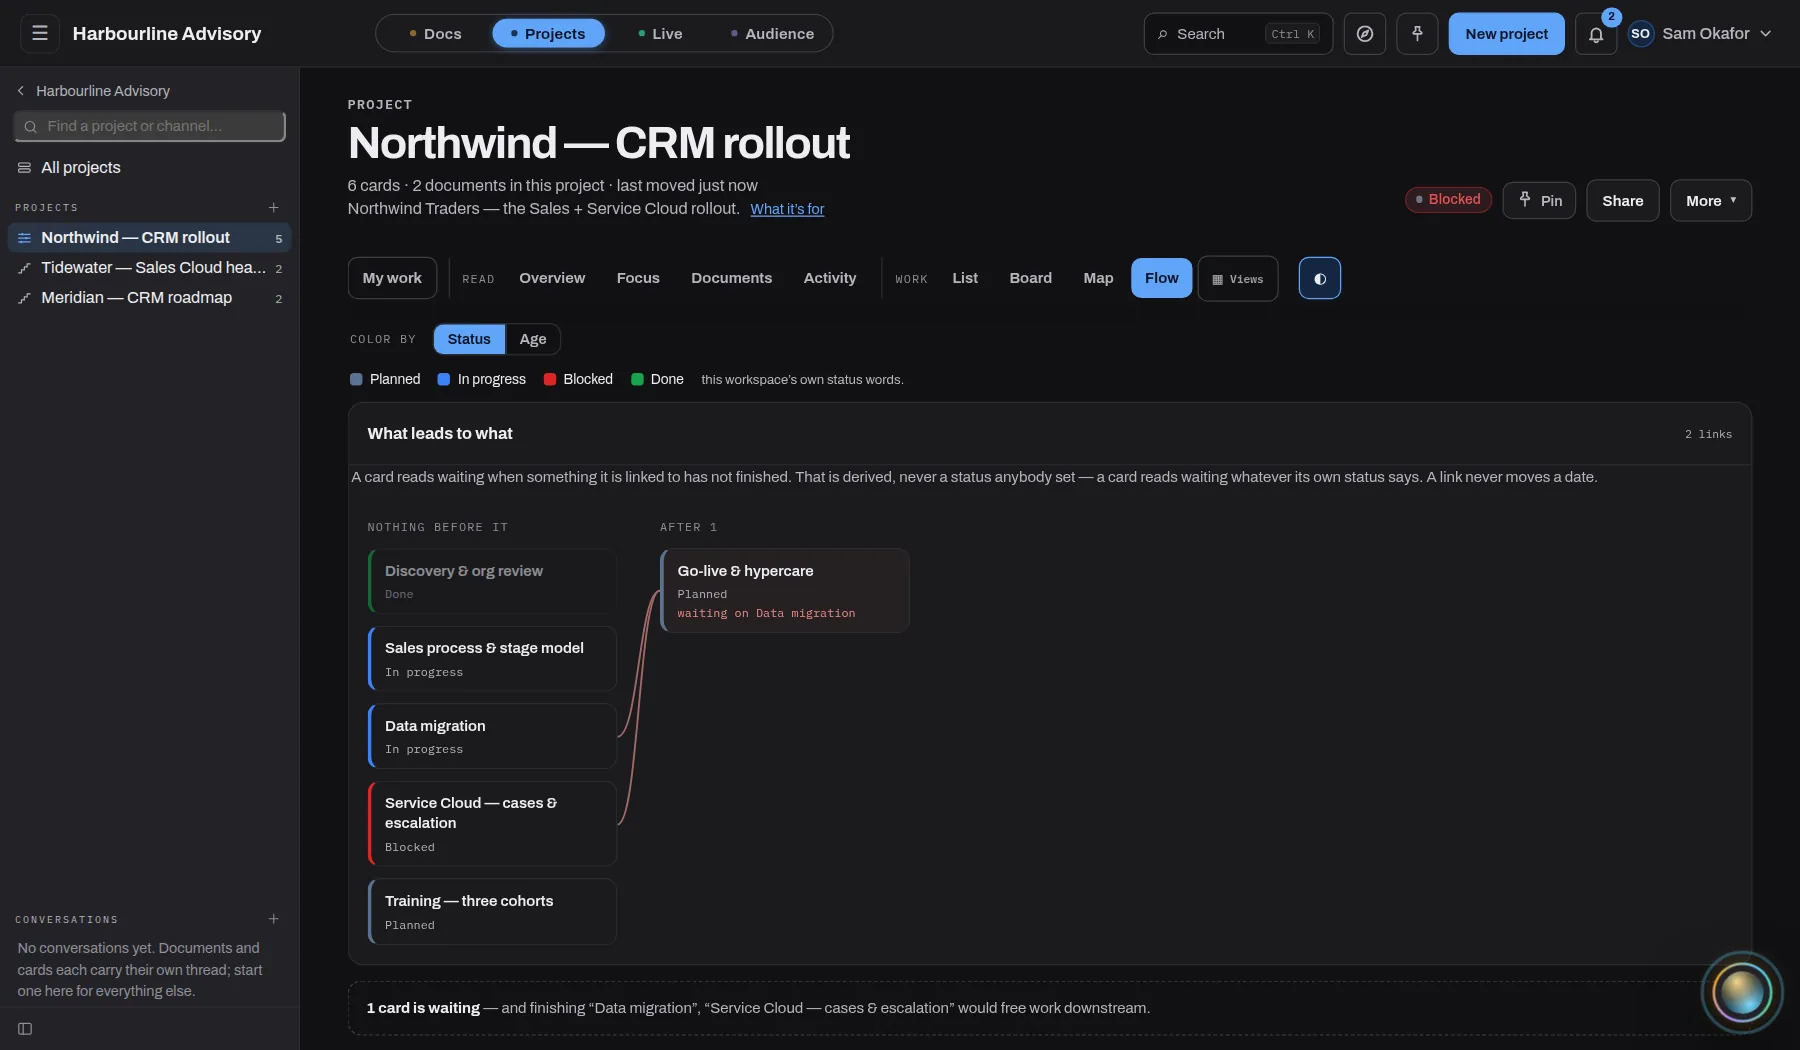Click the All projects stack icon
This screenshot has width=1800, height=1050.
click(25, 168)
